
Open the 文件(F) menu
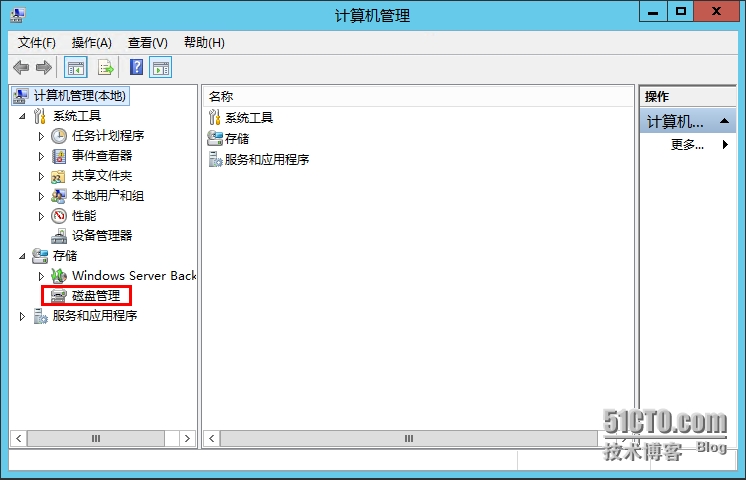point(37,43)
